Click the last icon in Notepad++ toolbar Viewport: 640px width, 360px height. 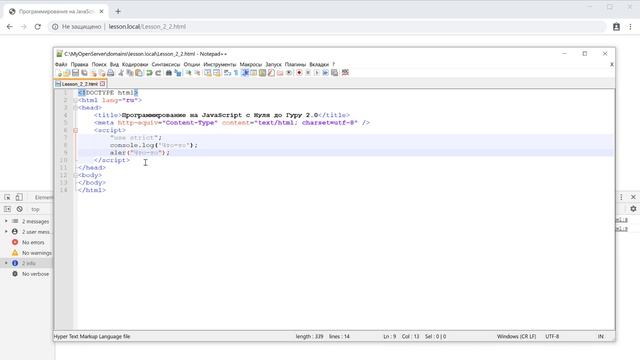point(345,73)
